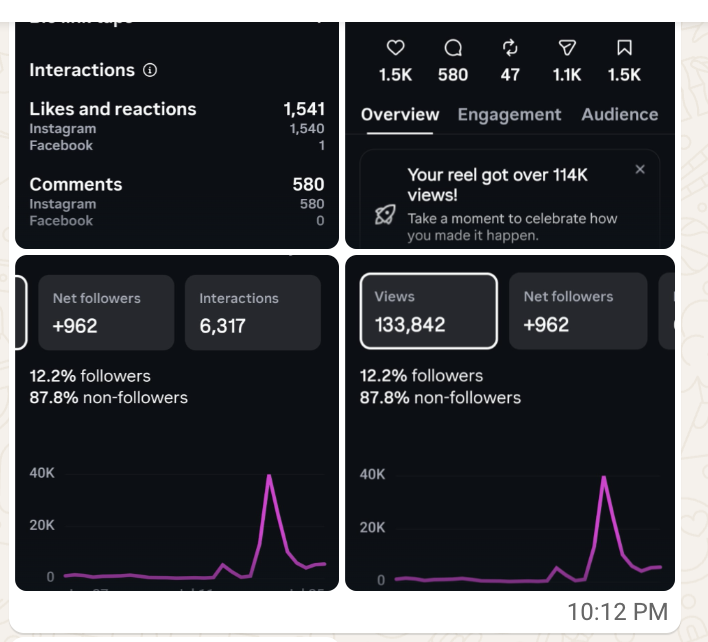Image resolution: width=708 pixels, height=642 pixels.
Task: Click the Comments 580 row
Action: (177, 185)
